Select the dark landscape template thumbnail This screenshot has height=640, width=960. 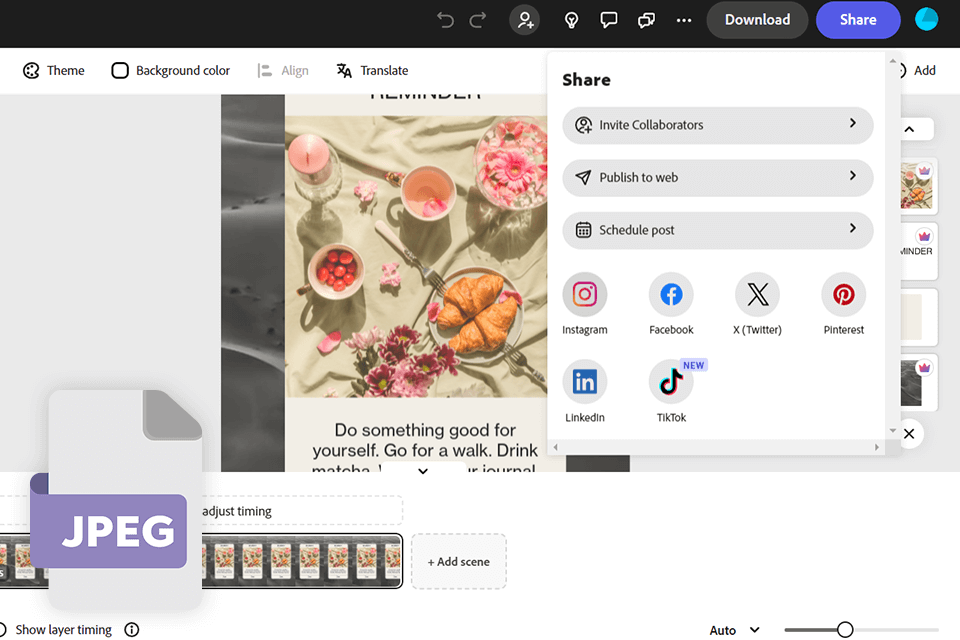pyautogui.click(x=917, y=382)
